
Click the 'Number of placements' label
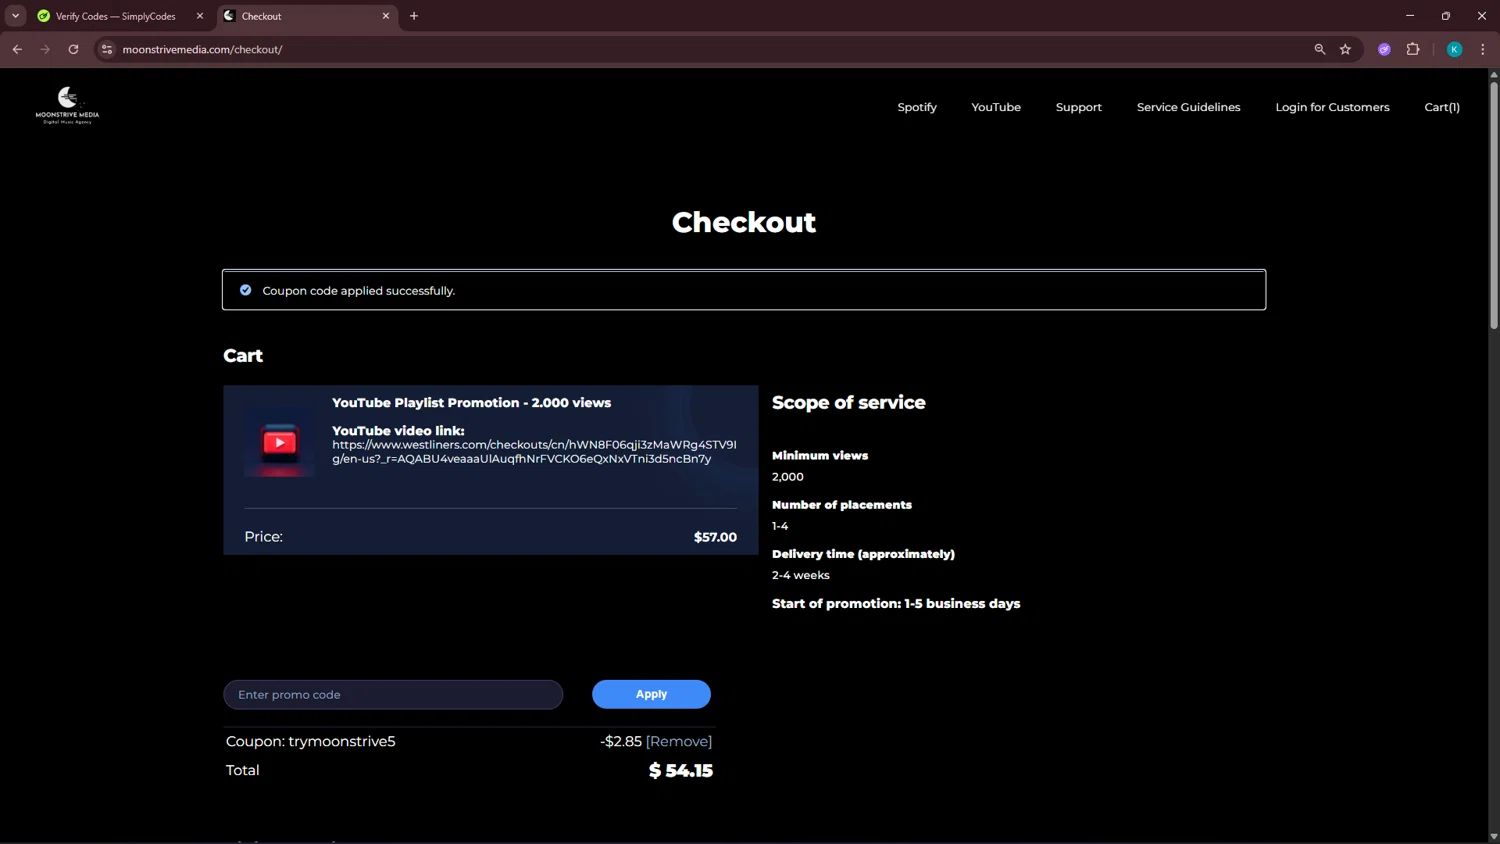tap(841, 505)
